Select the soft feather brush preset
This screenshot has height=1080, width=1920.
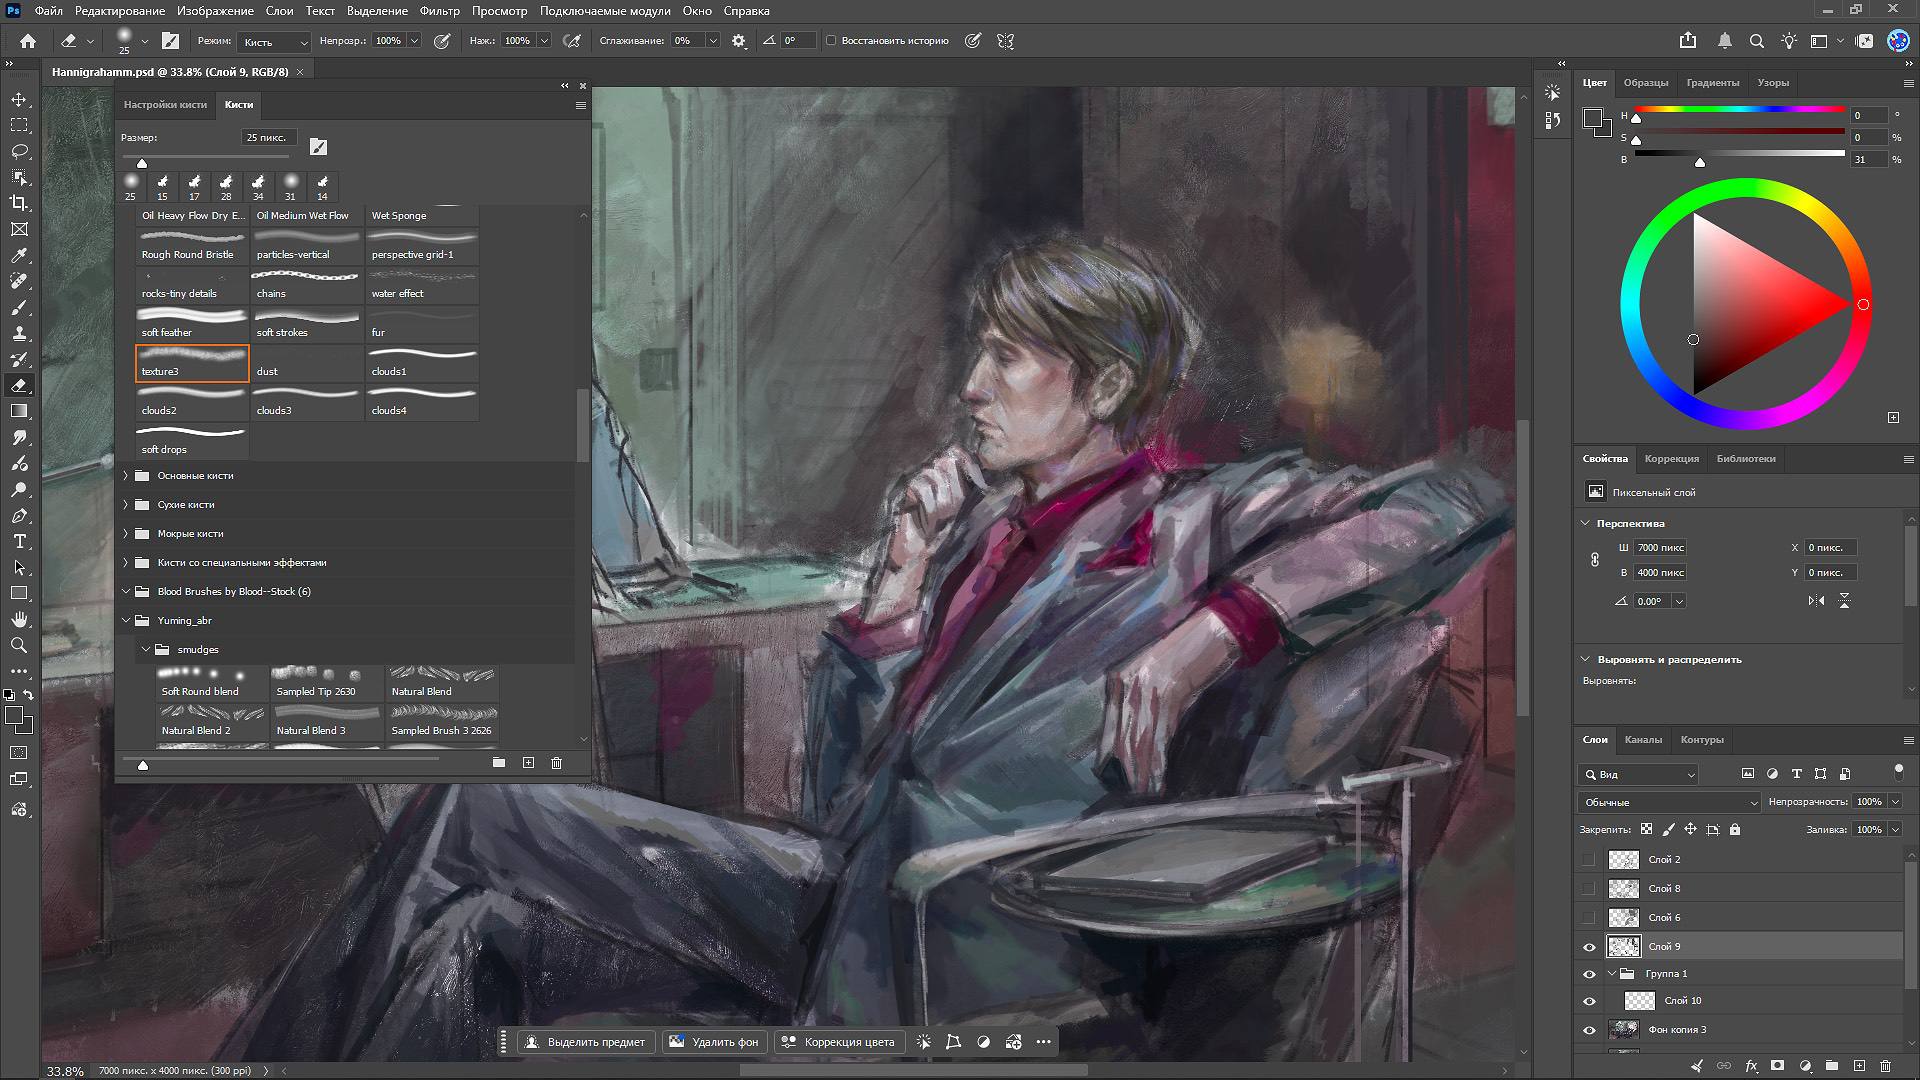[192, 324]
